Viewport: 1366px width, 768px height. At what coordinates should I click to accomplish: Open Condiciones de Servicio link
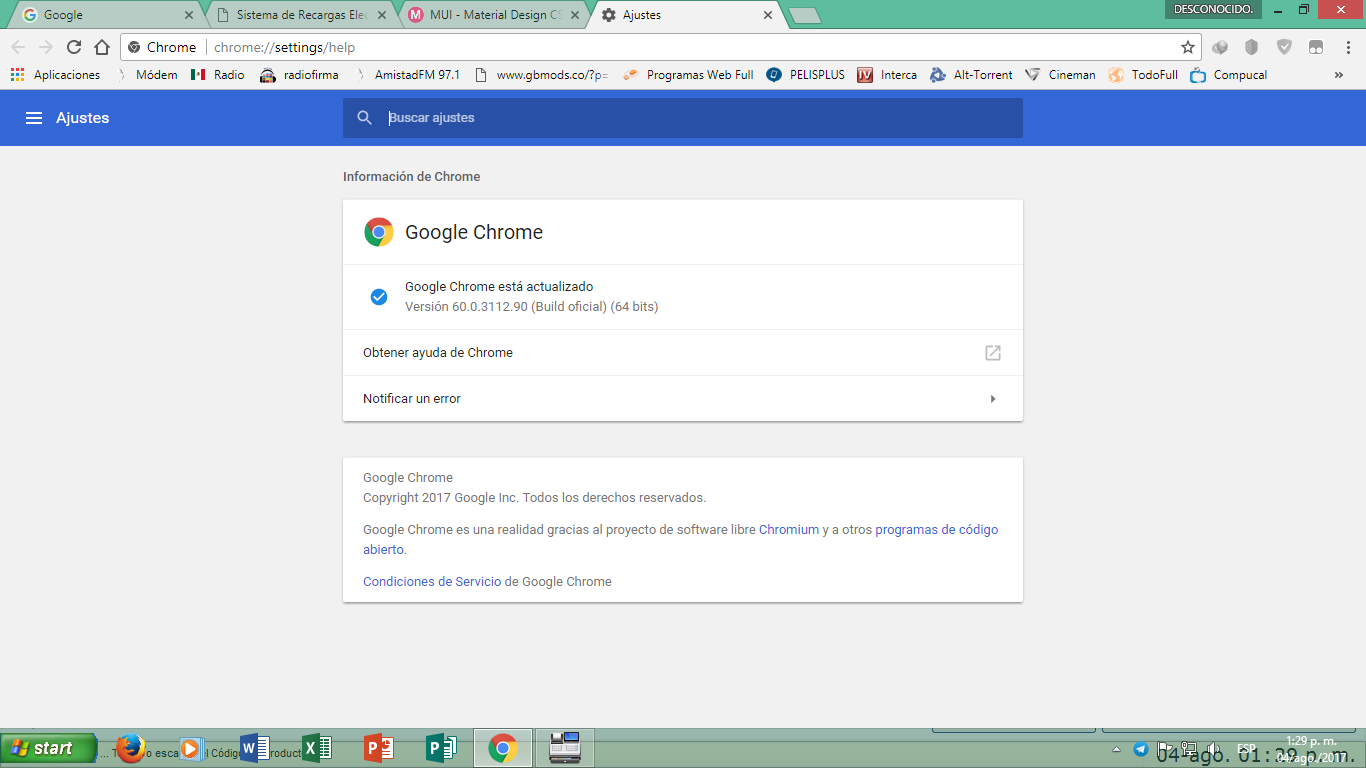click(432, 582)
